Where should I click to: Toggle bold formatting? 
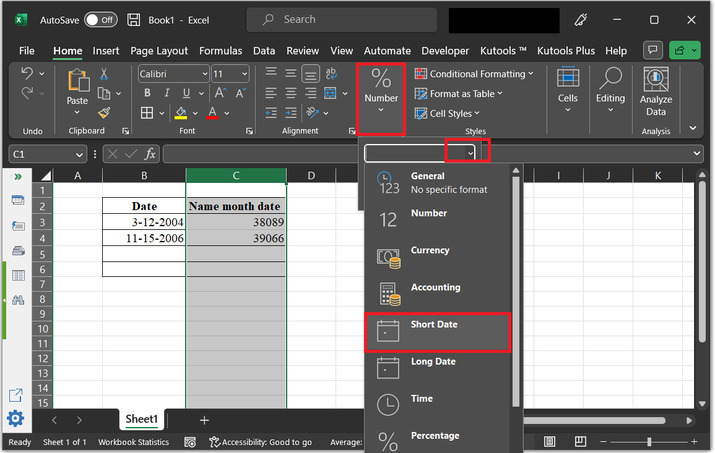coord(146,93)
